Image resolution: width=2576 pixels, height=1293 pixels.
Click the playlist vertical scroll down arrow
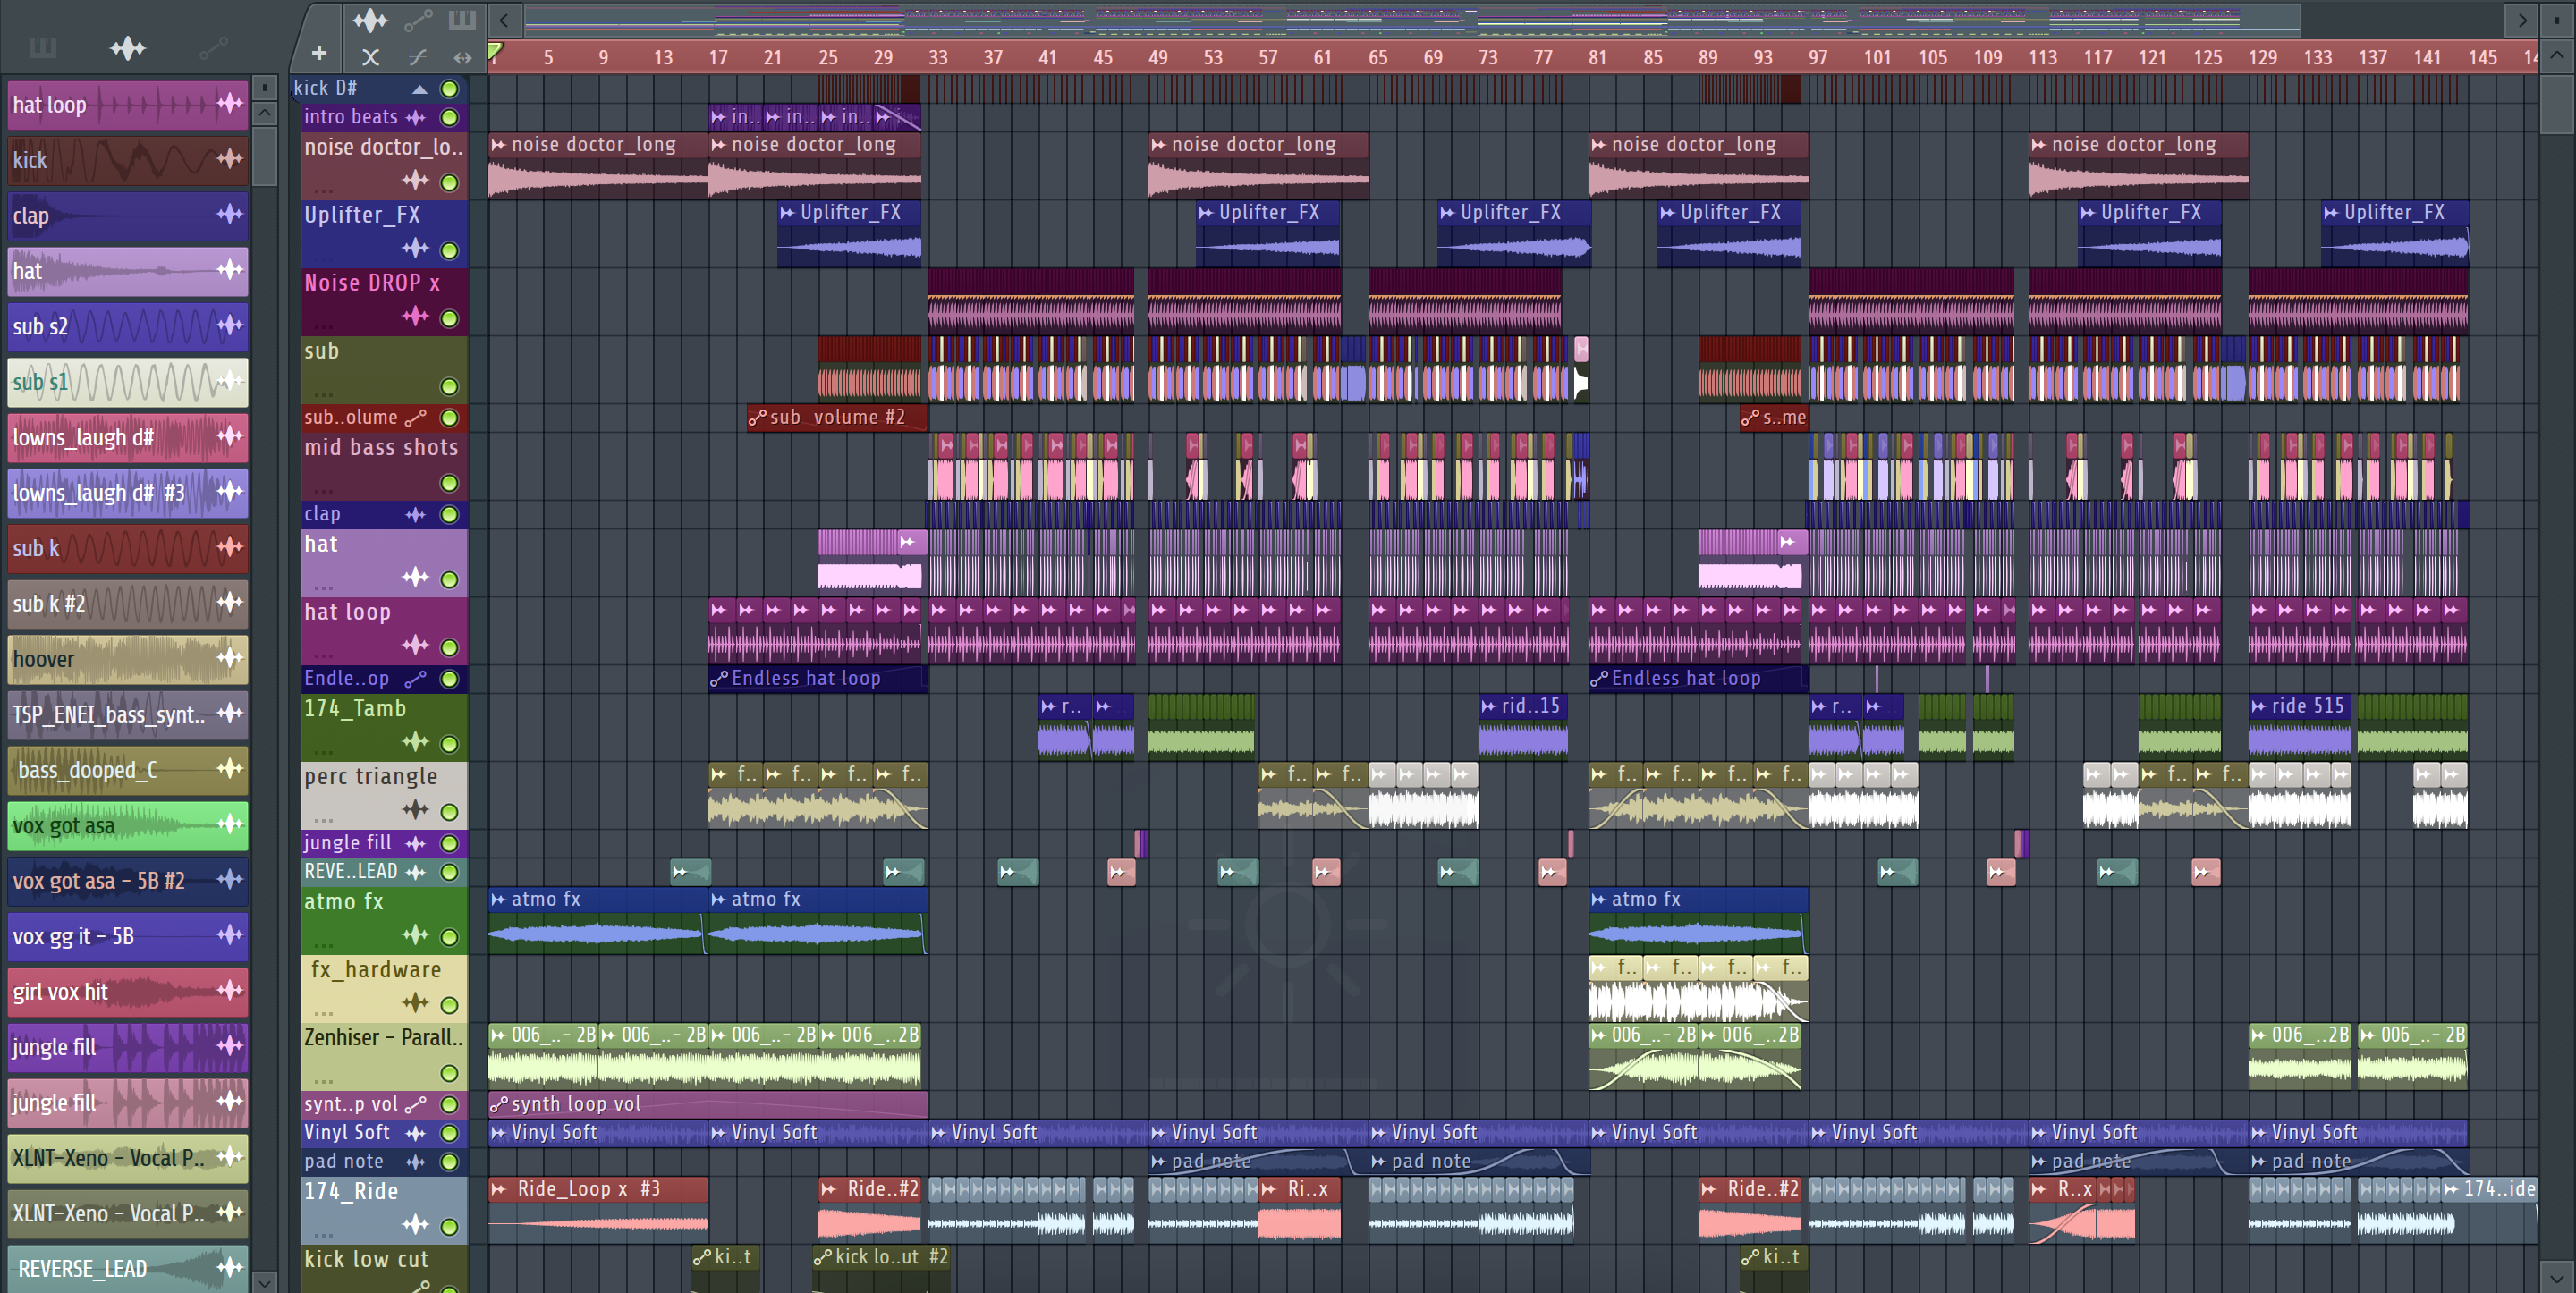coord(2557,1277)
